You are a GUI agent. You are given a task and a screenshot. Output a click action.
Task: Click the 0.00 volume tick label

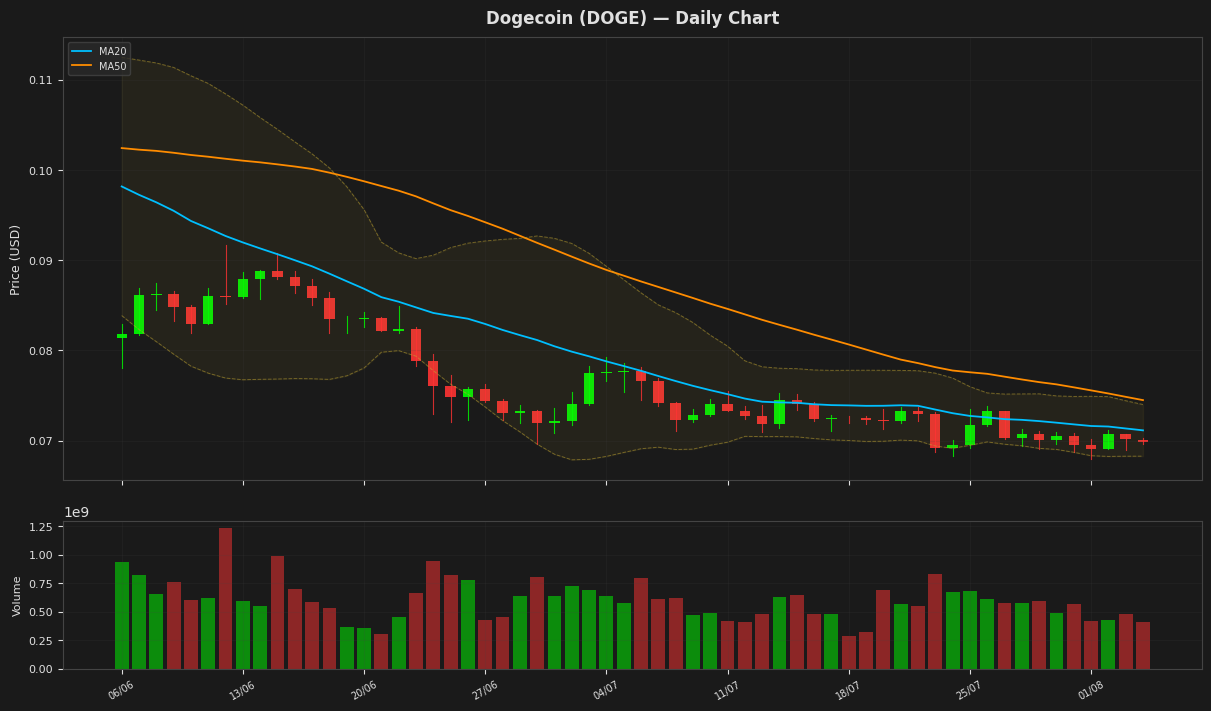[x=43, y=669]
